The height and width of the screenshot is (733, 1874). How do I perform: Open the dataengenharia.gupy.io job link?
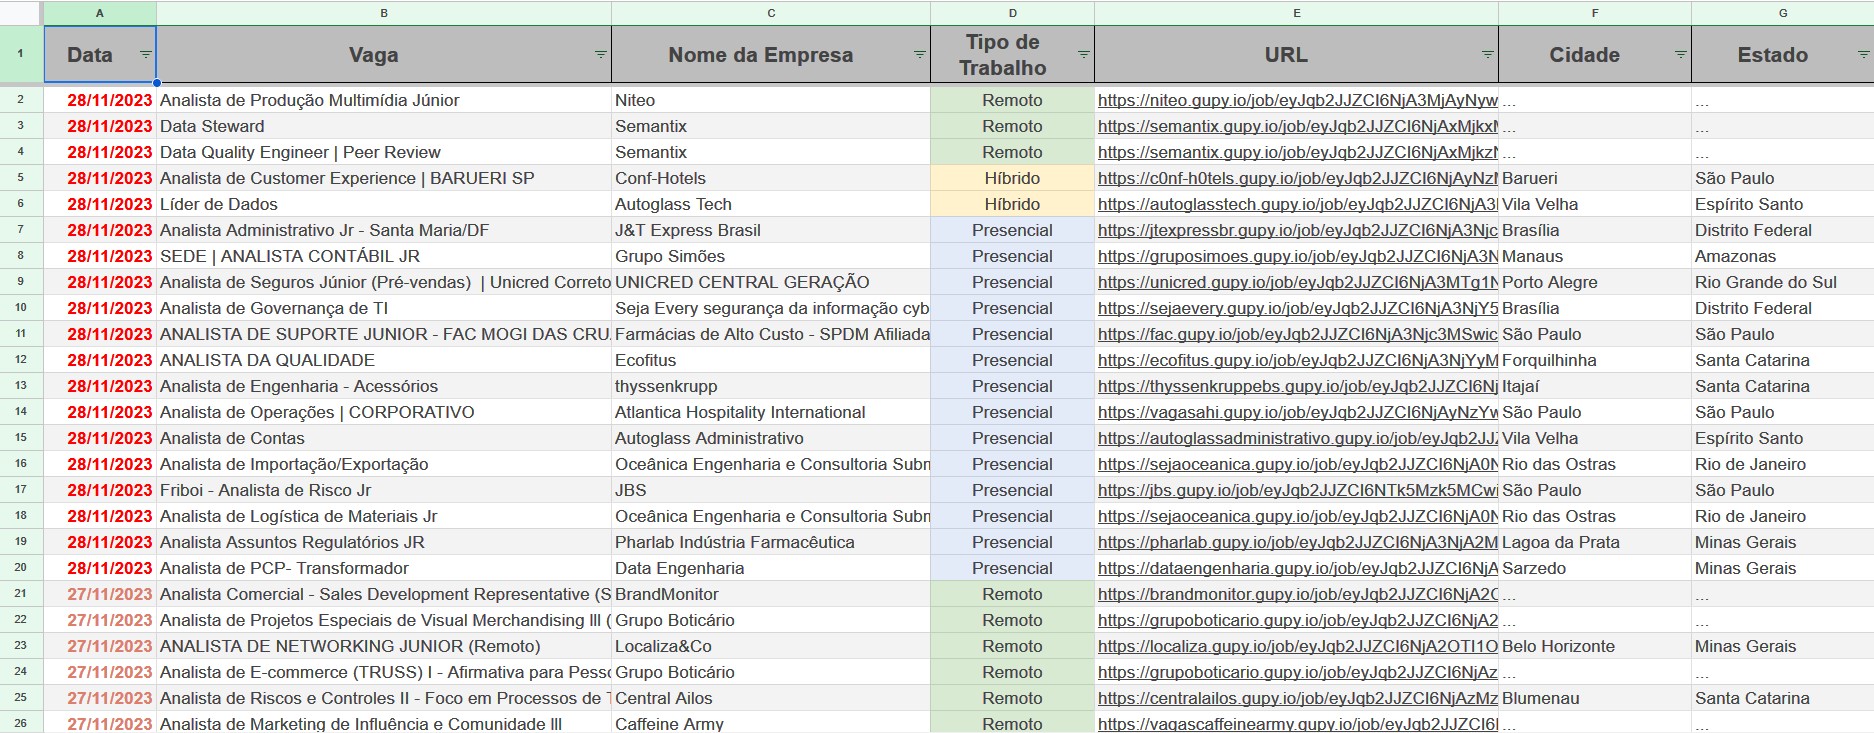click(x=1298, y=568)
